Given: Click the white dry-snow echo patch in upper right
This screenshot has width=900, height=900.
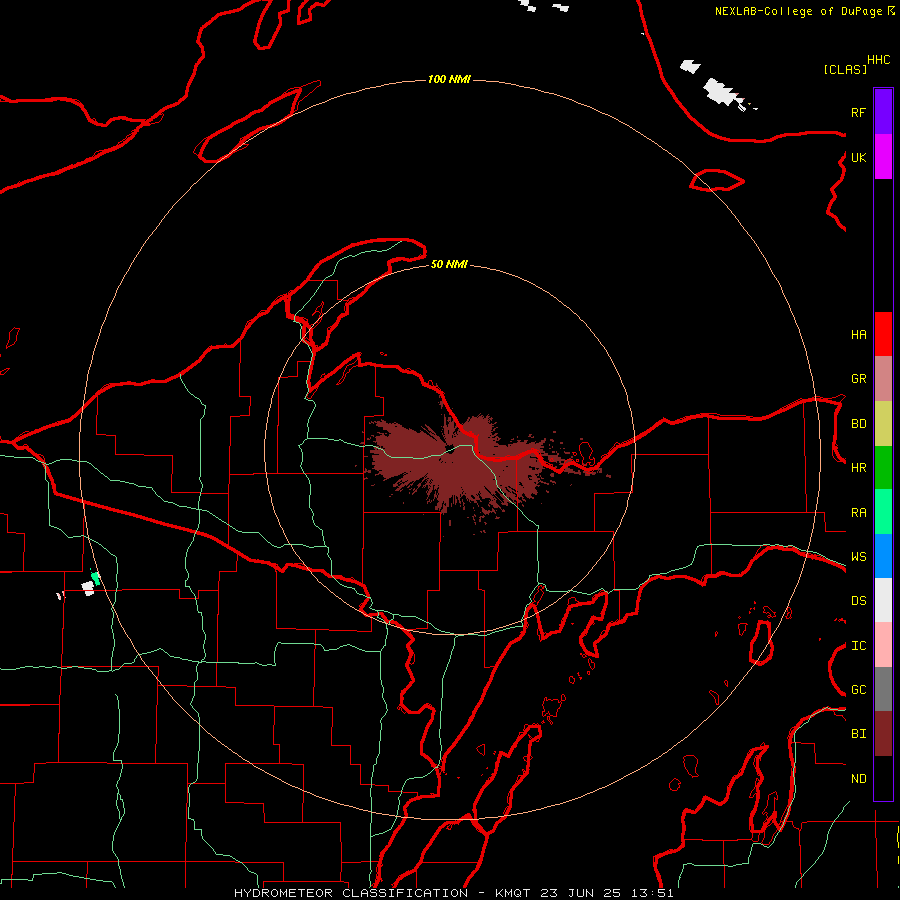Looking at the screenshot, I should 720,91.
